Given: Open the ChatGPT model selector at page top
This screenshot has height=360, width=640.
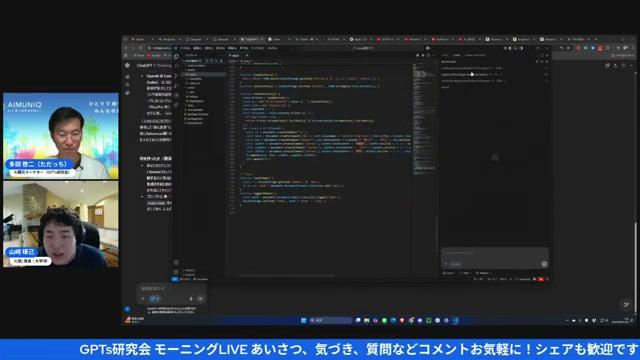Looking at the screenshot, I should pos(154,65).
